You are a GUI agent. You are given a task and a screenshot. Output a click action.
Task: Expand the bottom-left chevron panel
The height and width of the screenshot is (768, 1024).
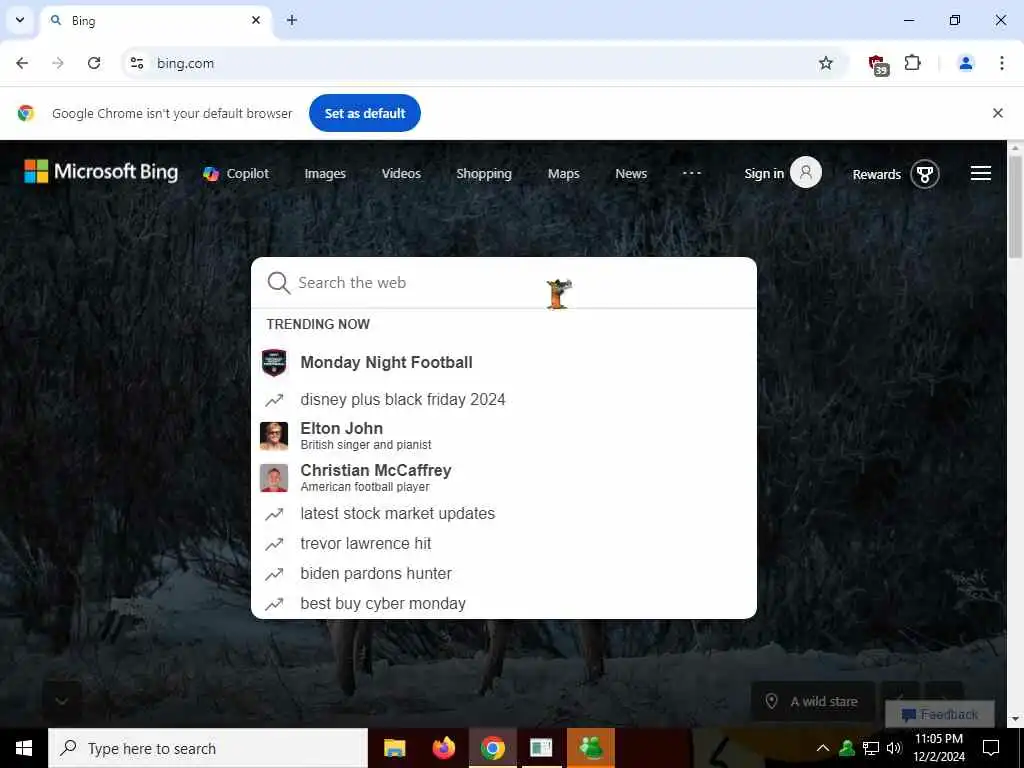click(62, 701)
